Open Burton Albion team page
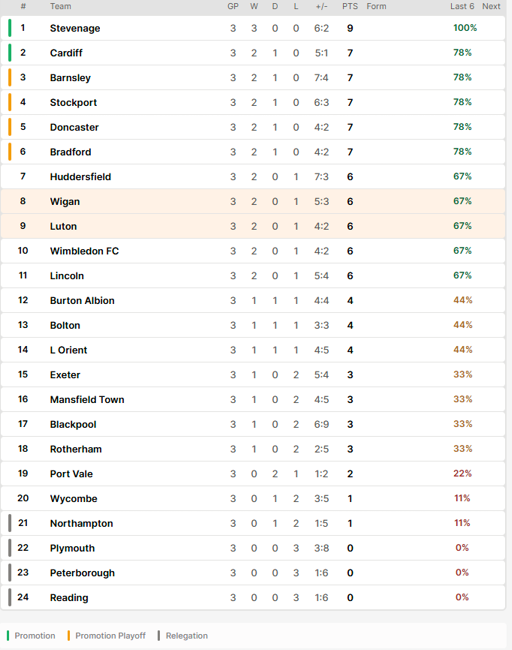The width and height of the screenshot is (512, 650). pyautogui.click(x=82, y=301)
